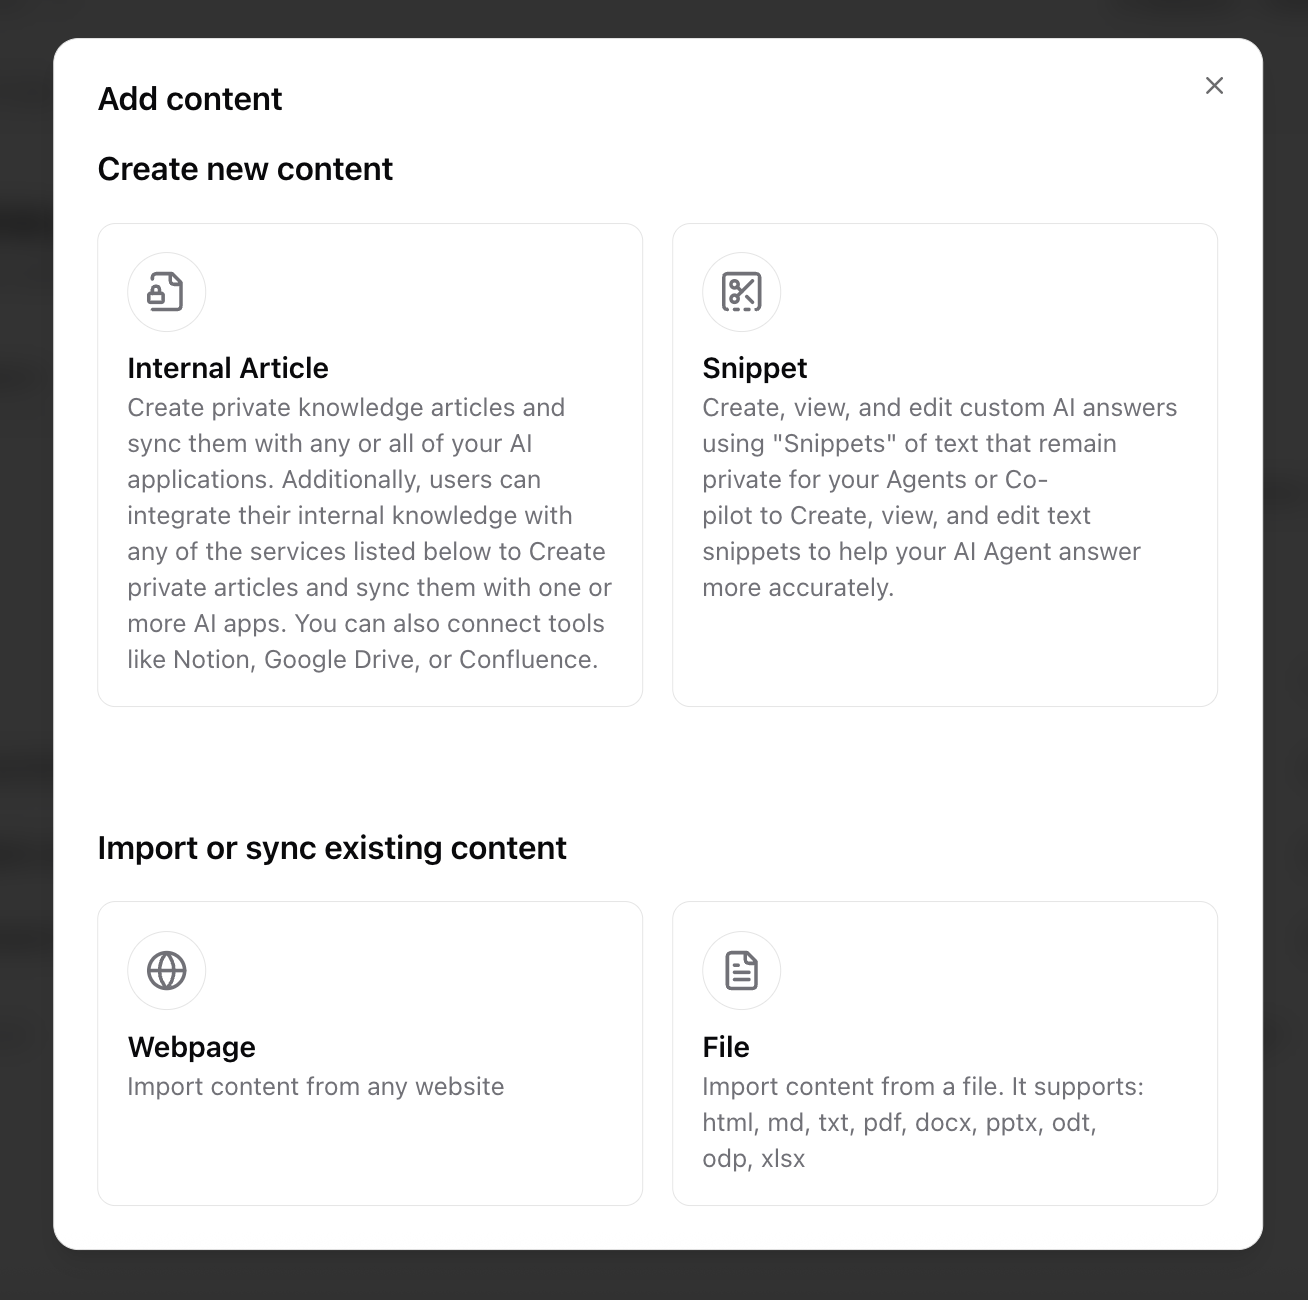The height and width of the screenshot is (1300, 1308).
Task: Click the Snippet description about custom AI answers
Action: coord(939,498)
